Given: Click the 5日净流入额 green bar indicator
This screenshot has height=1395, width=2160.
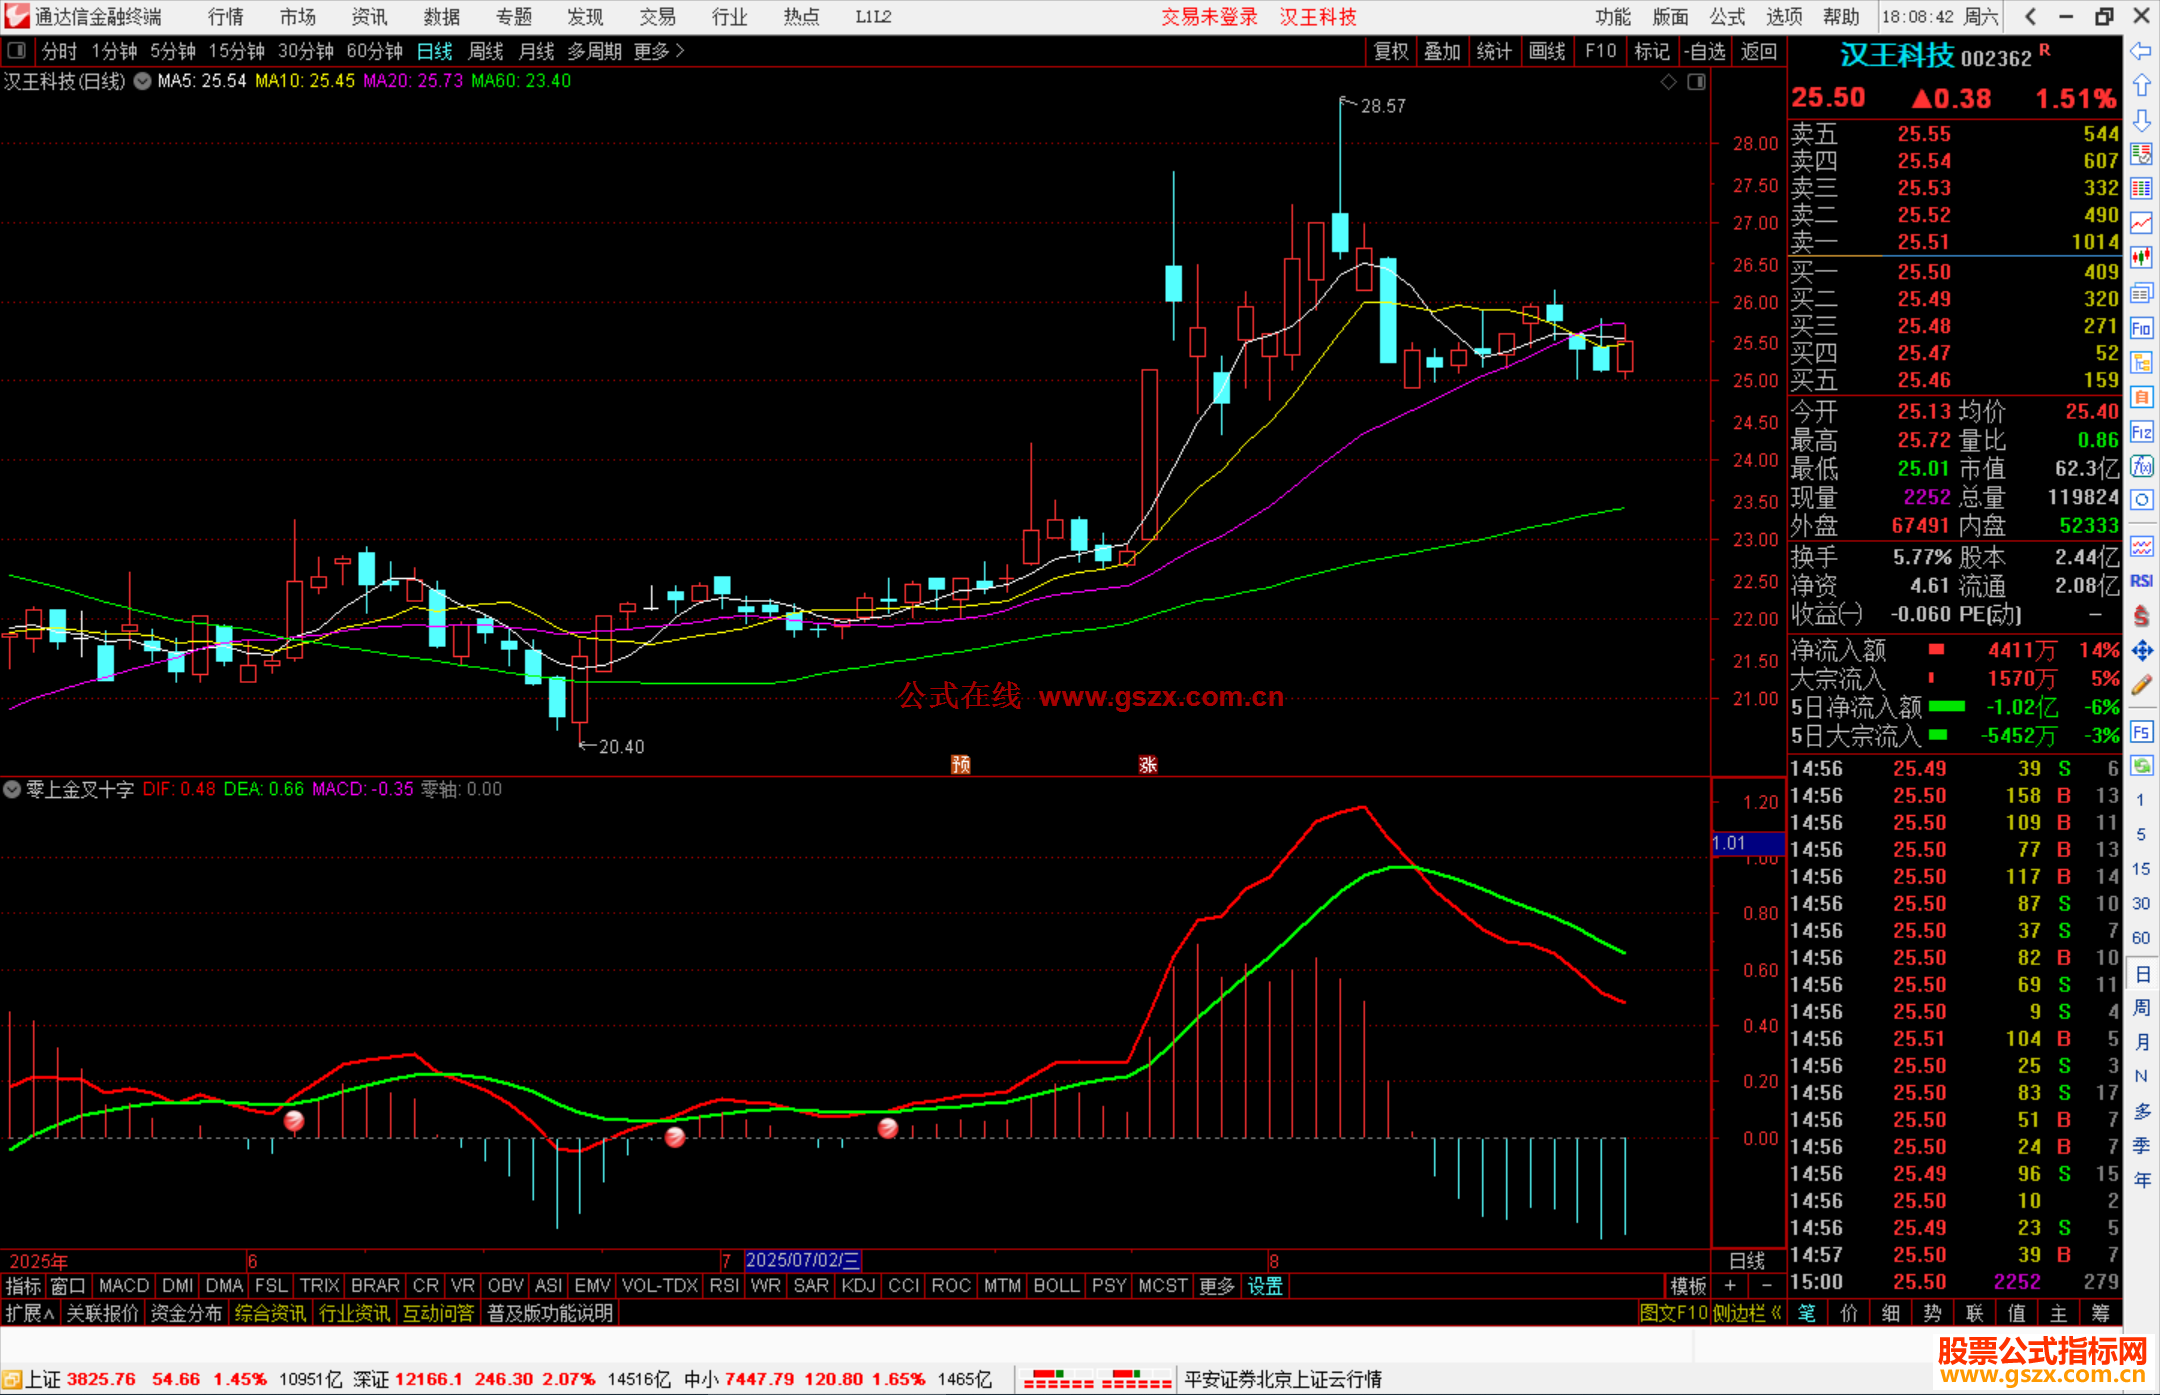Looking at the screenshot, I should tap(1946, 707).
